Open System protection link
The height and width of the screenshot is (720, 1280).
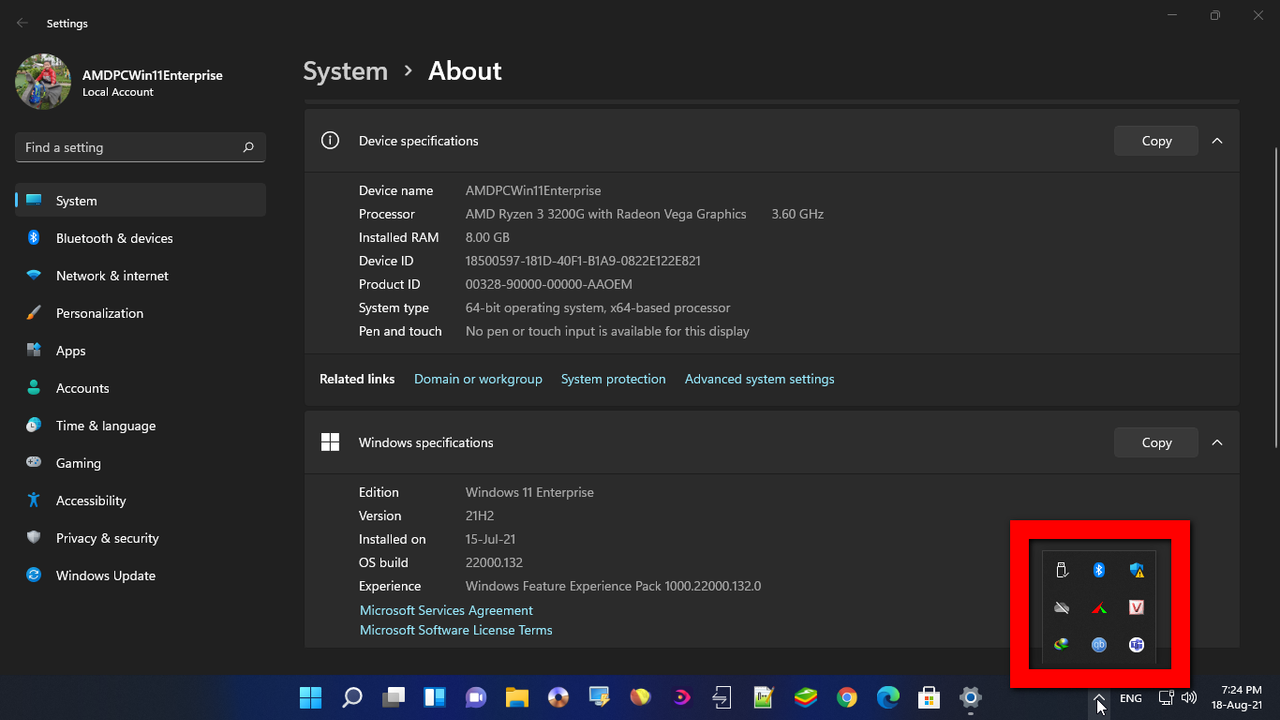point(613,379)
